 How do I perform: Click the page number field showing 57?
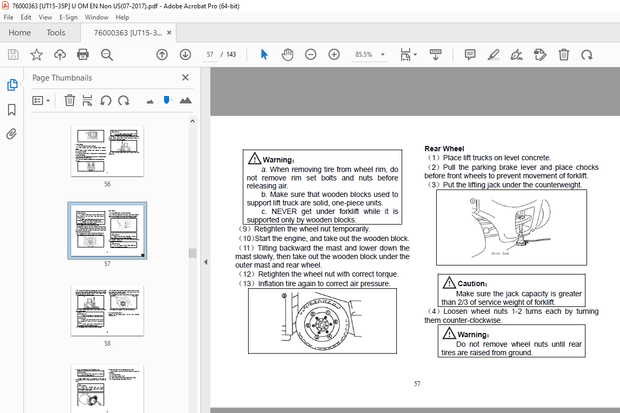210,55
